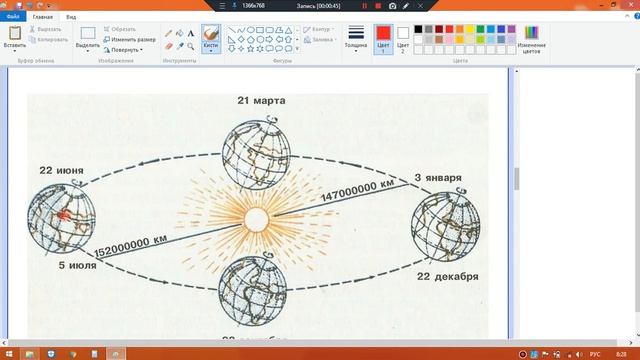Choose the triangle shape
Image resolution: width=640 pixels, height=360 pixels.
pos(289,30)
